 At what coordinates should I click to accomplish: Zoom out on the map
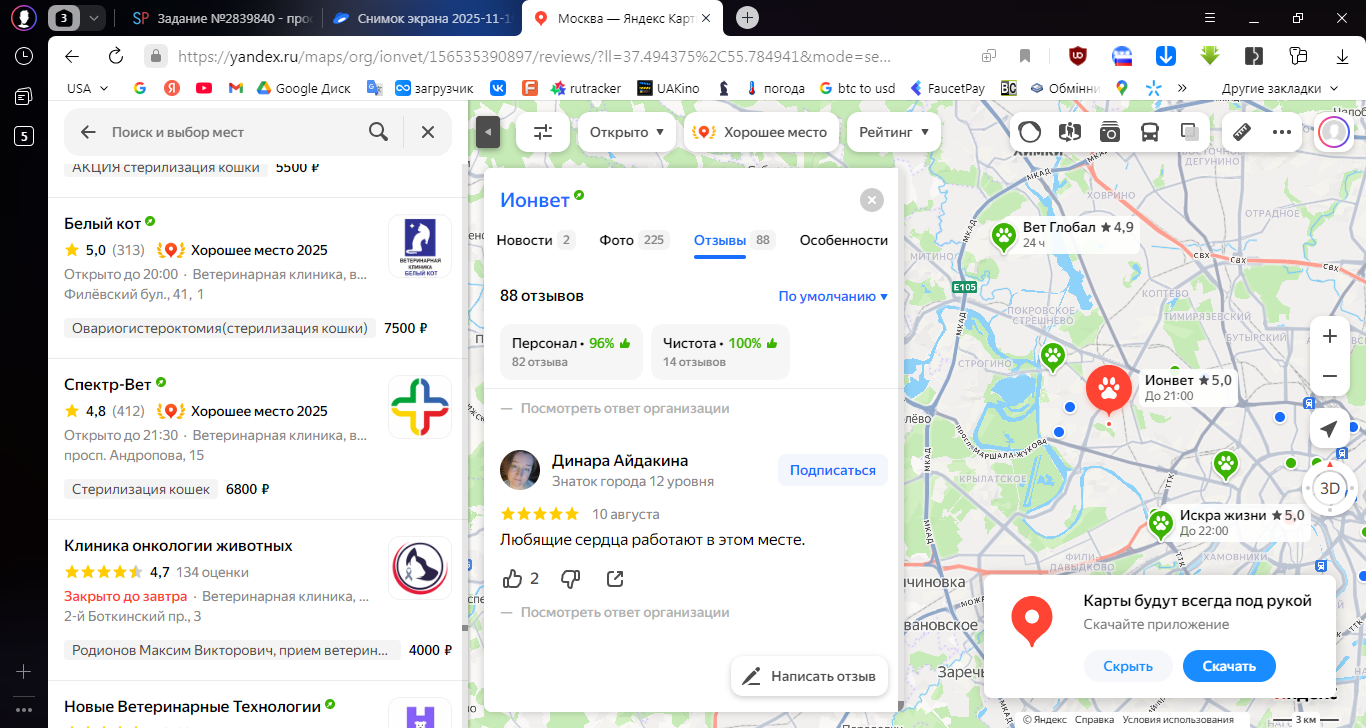1330,377
